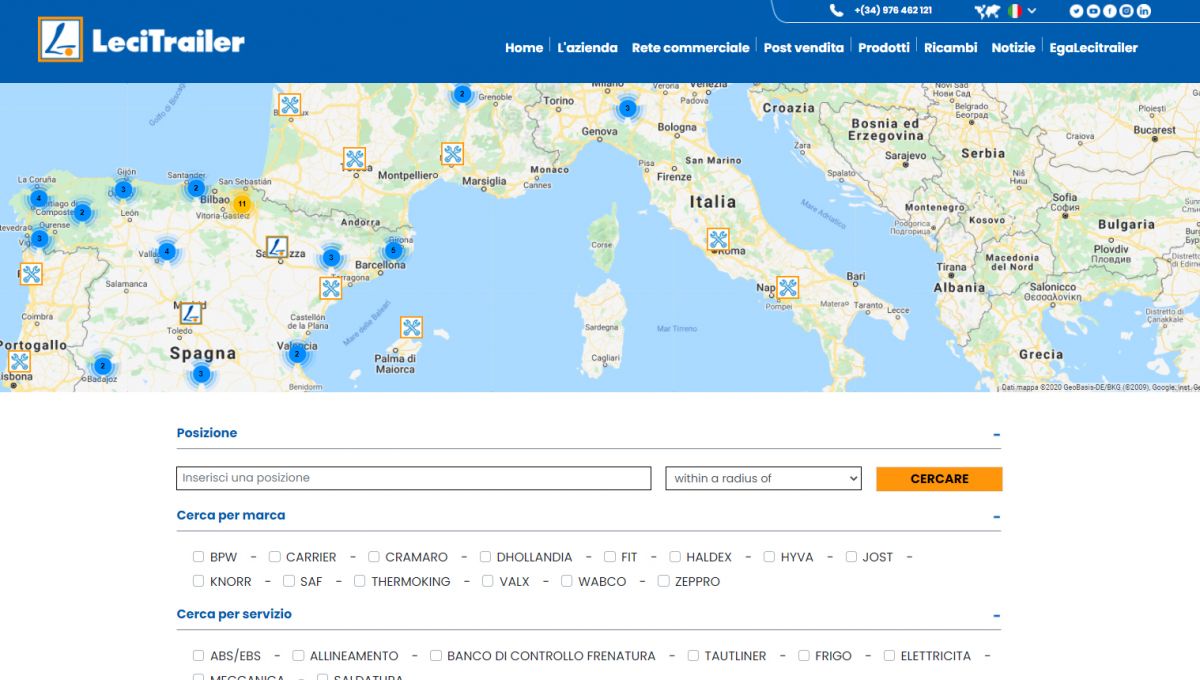Viewport: 1200px width, 680px height.
Task: Open the L'azienda menu item
Action: (x=587, y=47)
